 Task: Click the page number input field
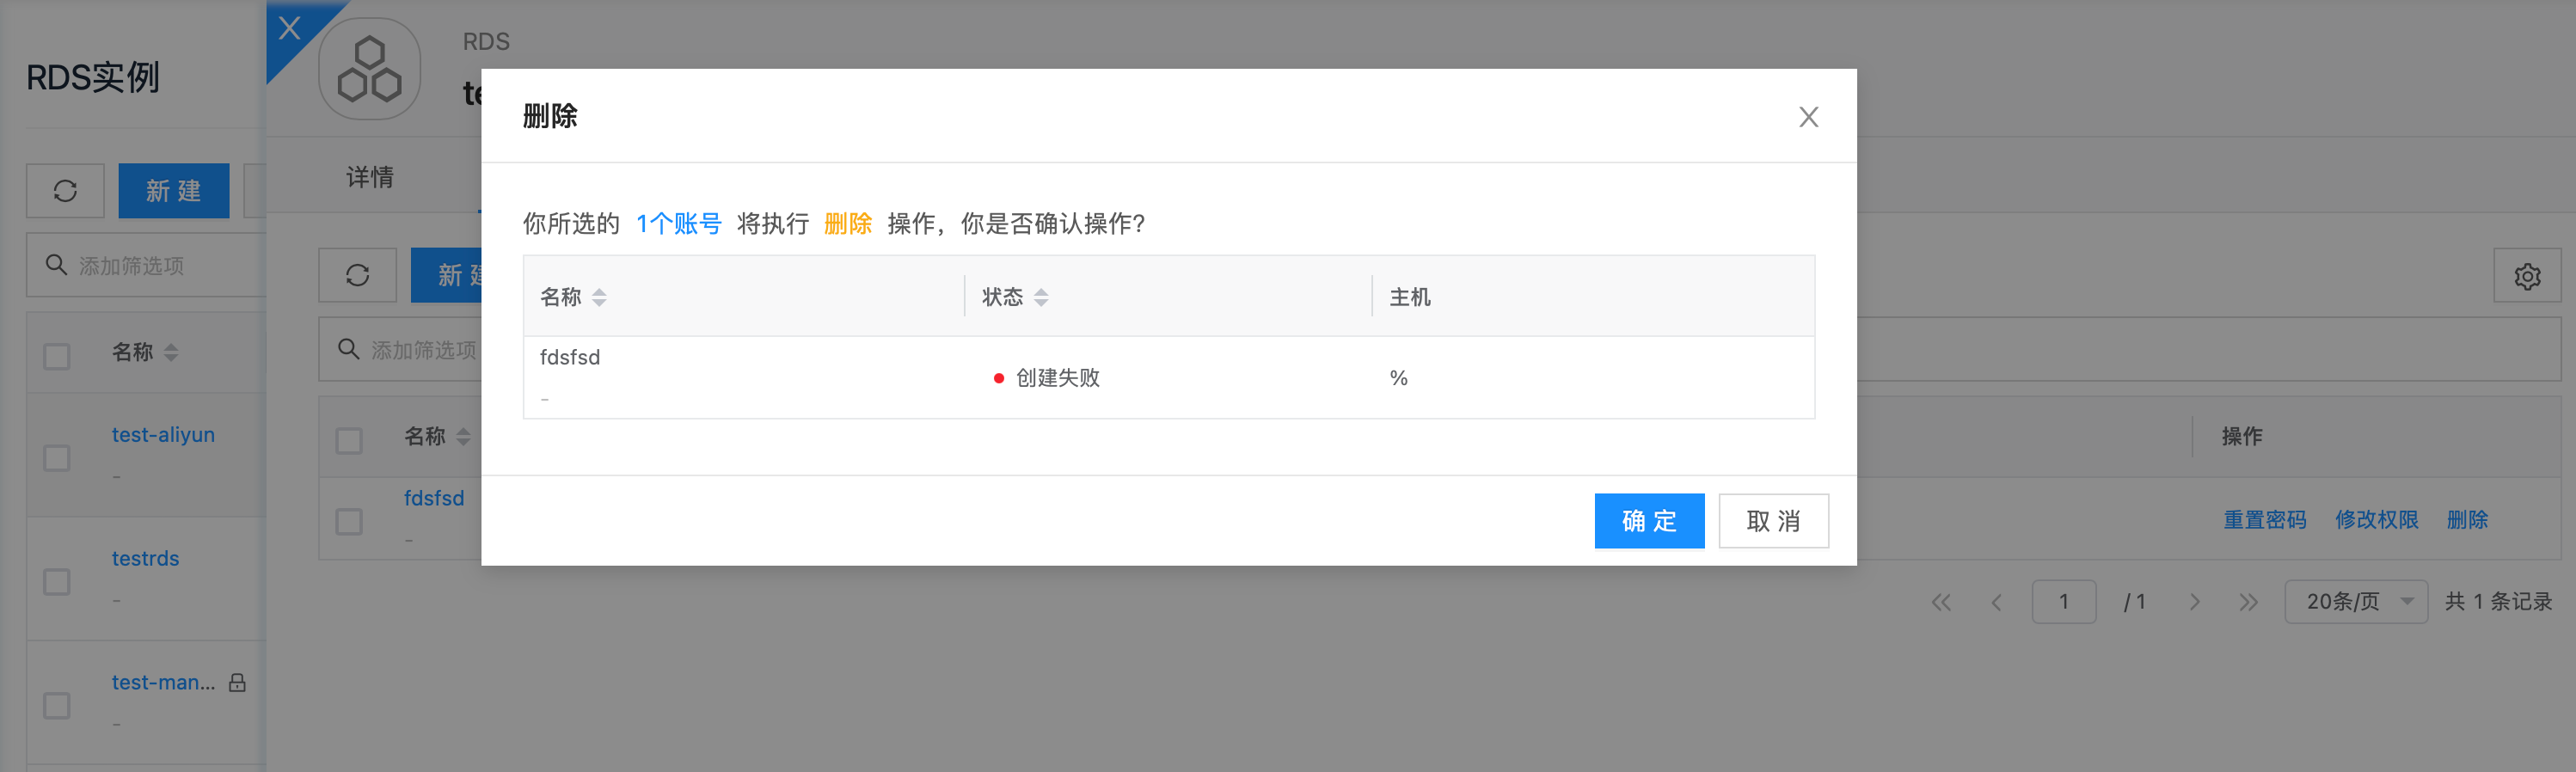click(2063, 602)
